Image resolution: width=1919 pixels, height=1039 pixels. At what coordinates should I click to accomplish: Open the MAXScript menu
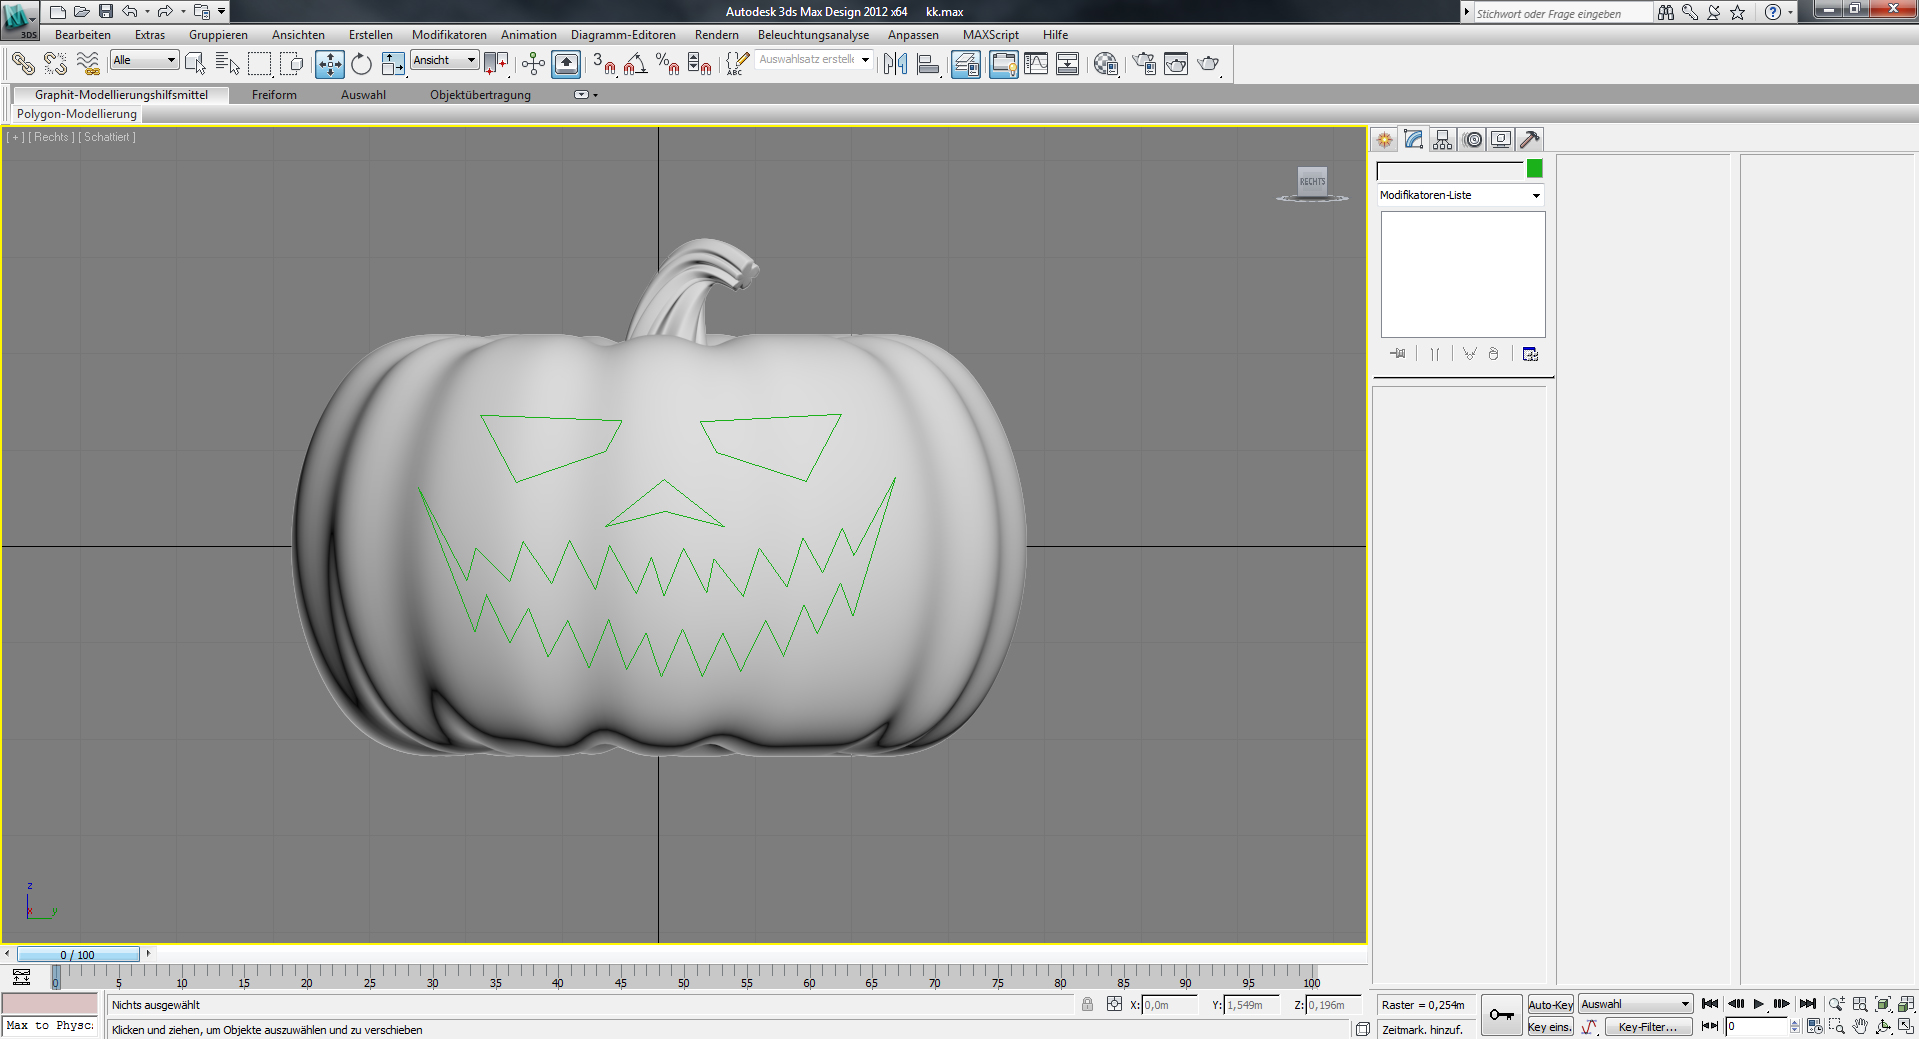(x=991, y=35)
